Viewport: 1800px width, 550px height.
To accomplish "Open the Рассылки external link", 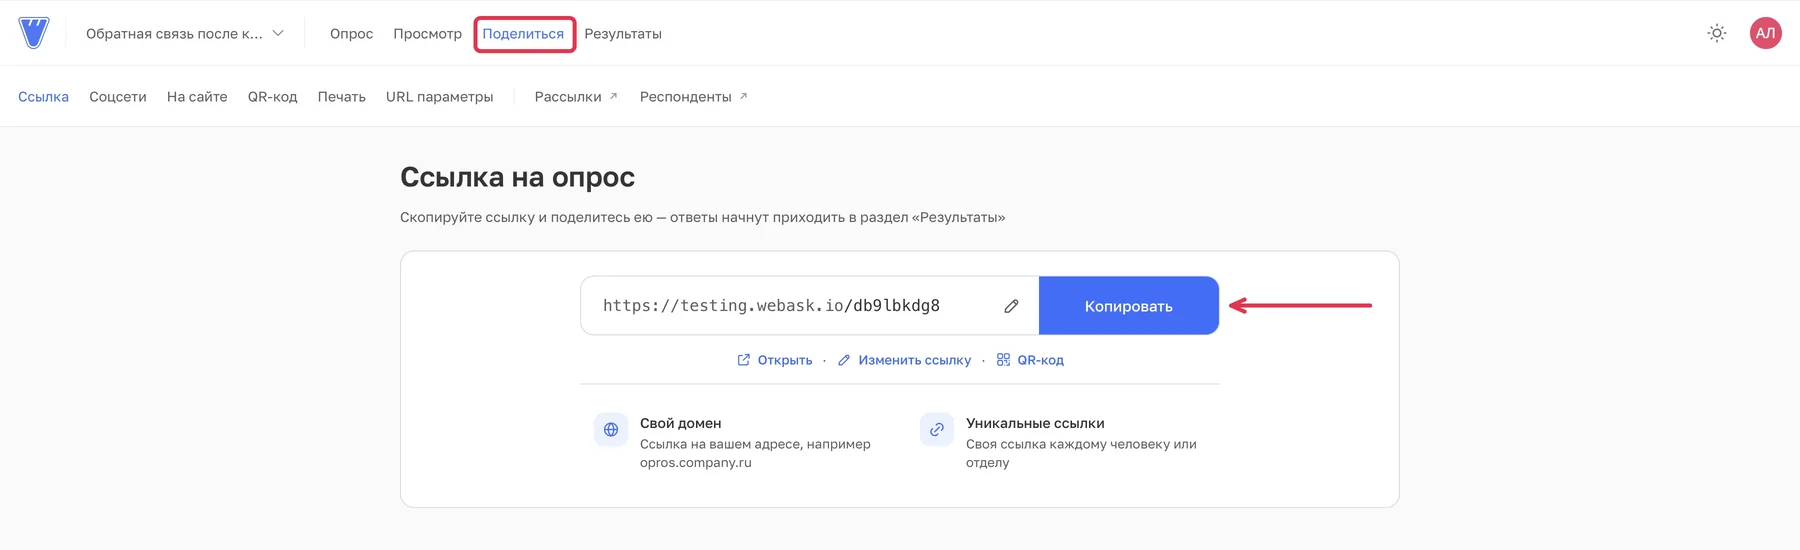I will click(x=576, y=97).
